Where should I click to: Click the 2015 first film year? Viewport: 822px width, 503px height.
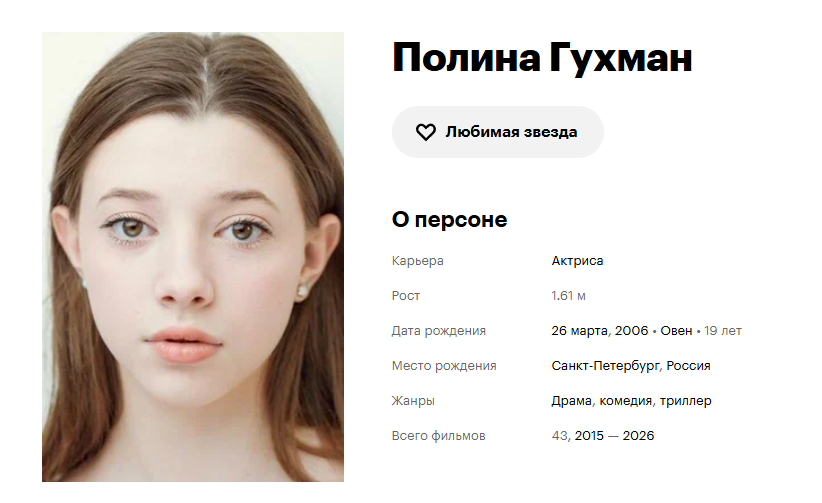(x=589, y=436)
